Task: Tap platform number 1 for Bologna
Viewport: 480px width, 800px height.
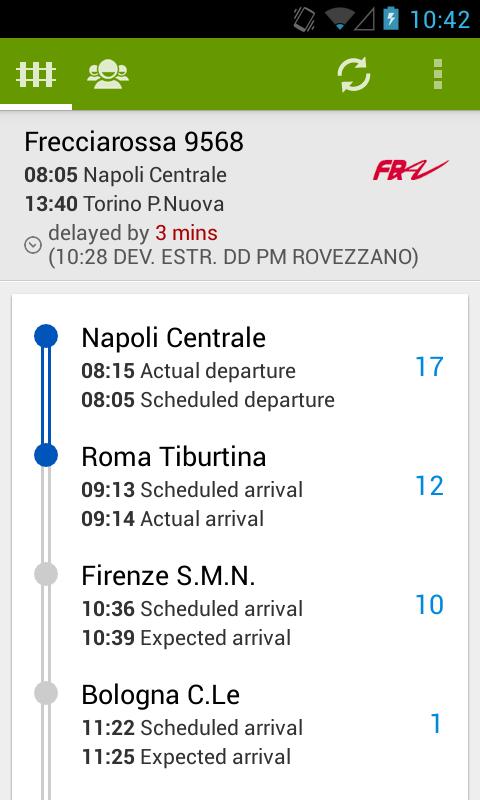Action: (x=436, y=723)
